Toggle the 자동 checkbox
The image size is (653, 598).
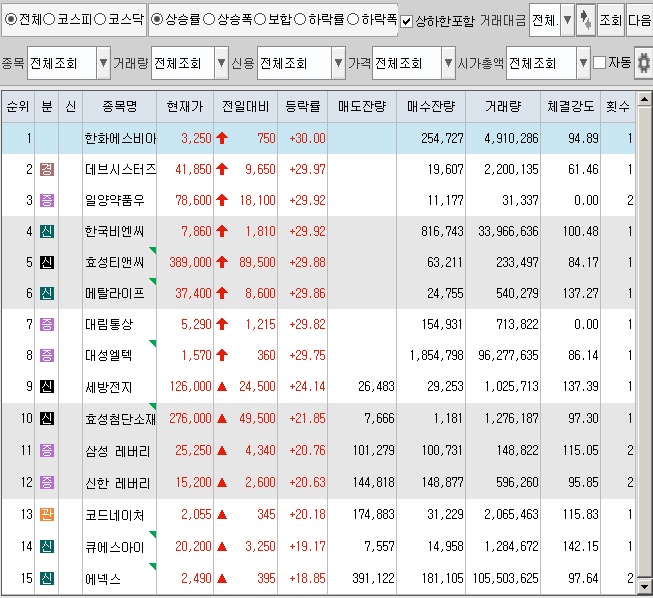(600, 63)
